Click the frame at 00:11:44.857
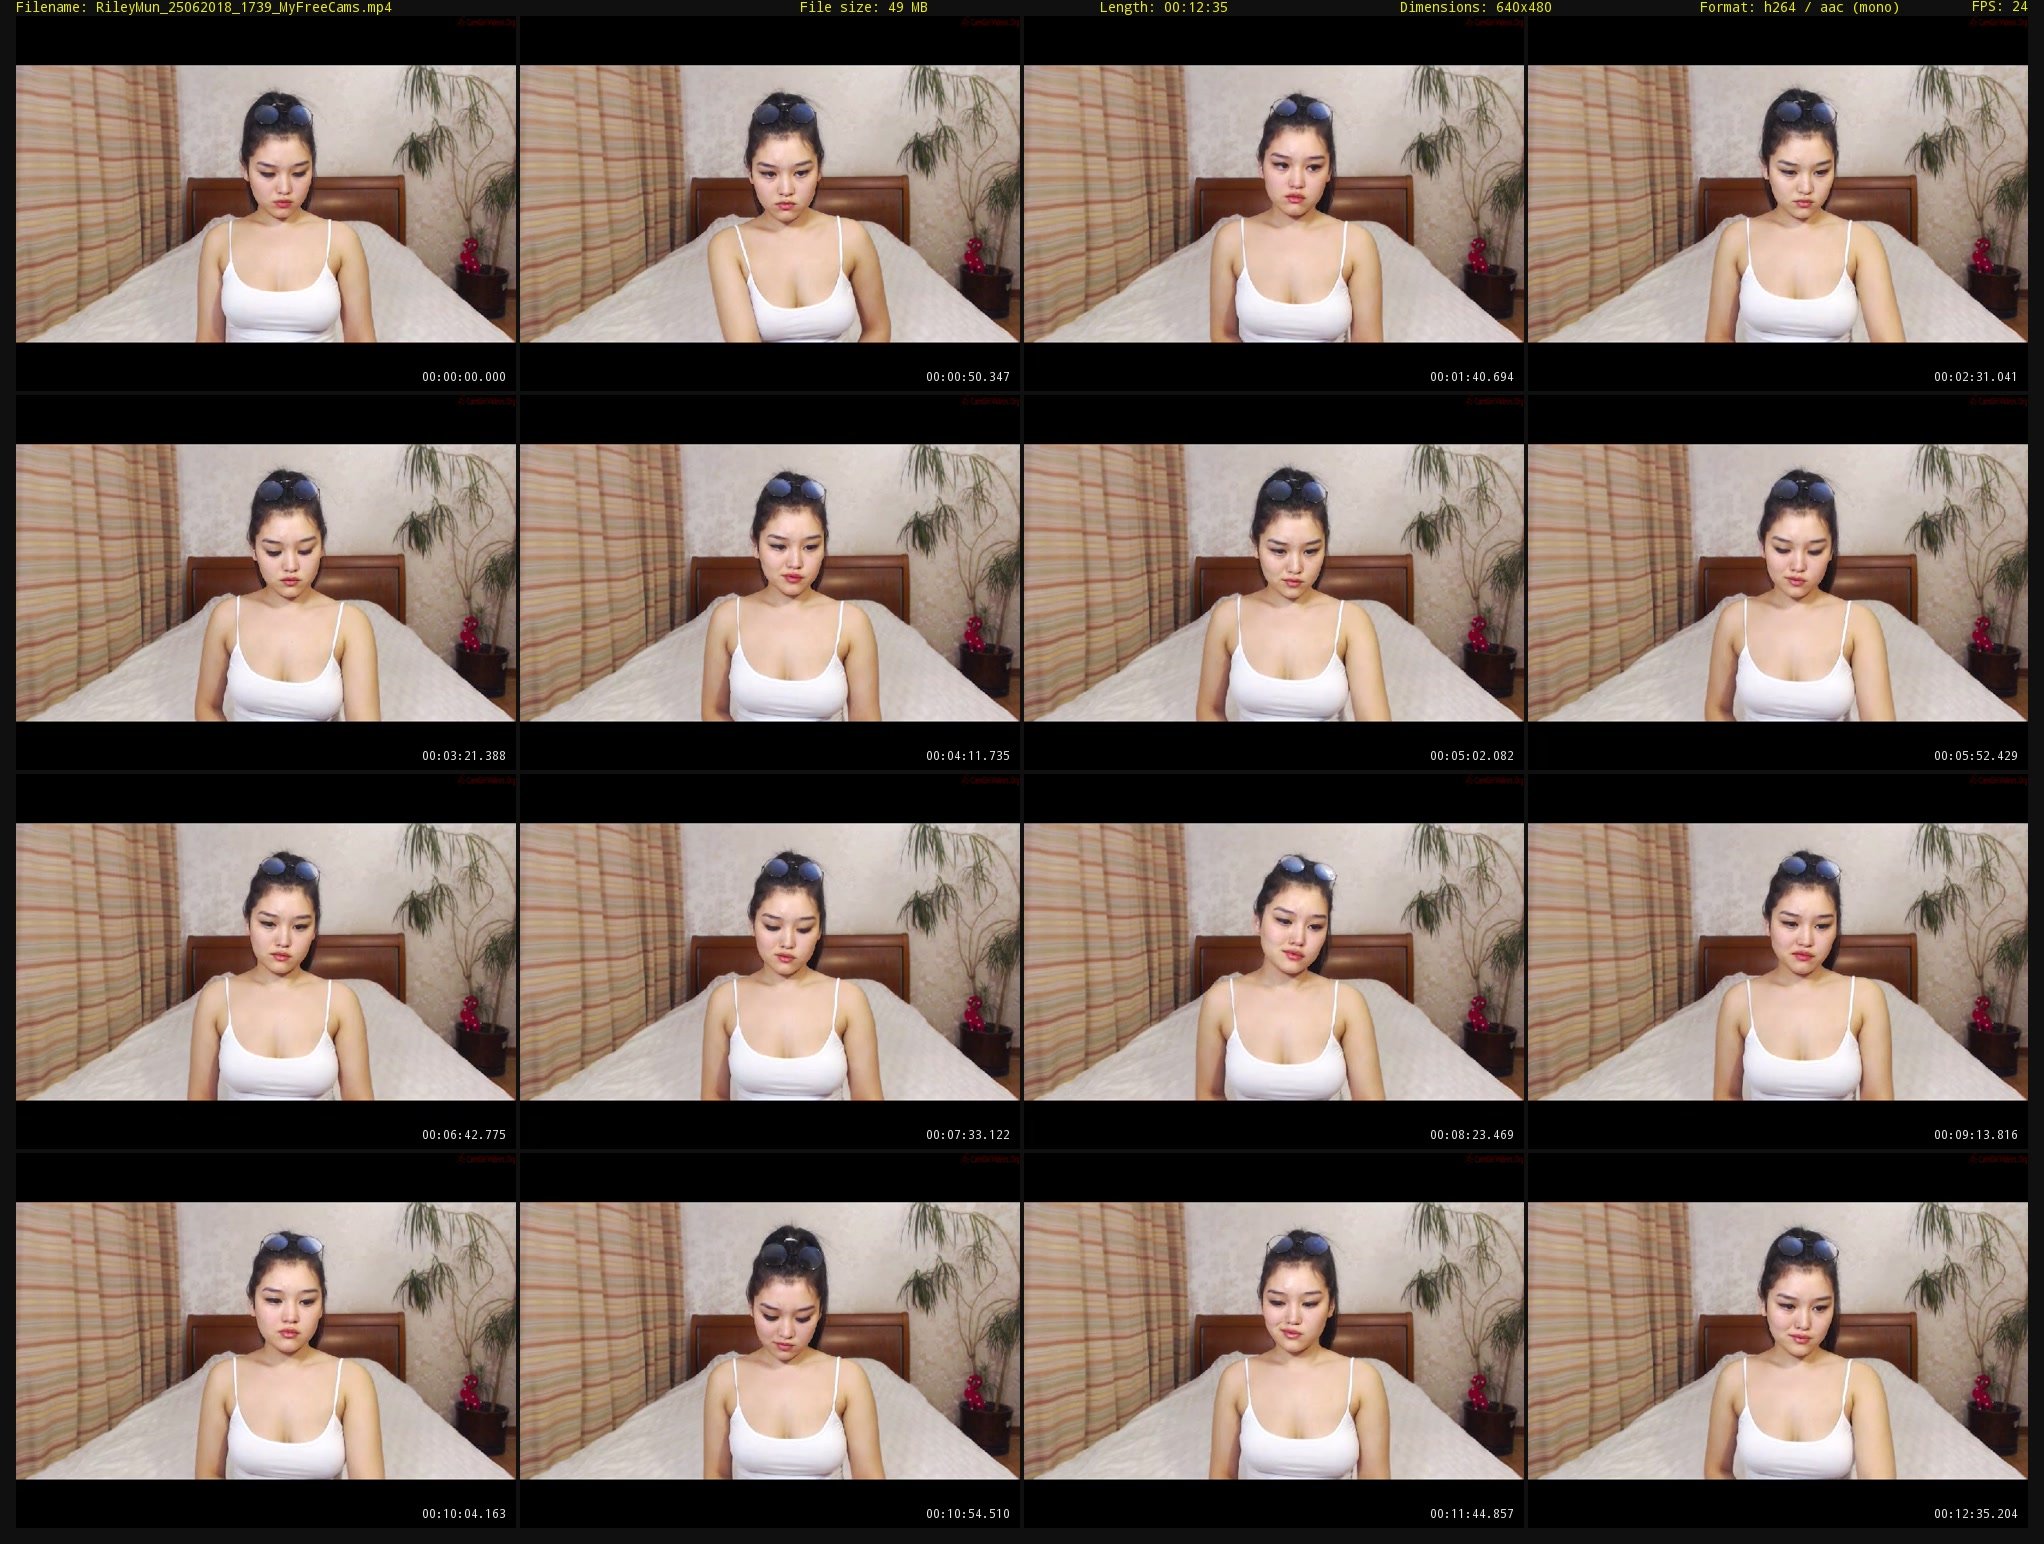 pos(1274,1341)
